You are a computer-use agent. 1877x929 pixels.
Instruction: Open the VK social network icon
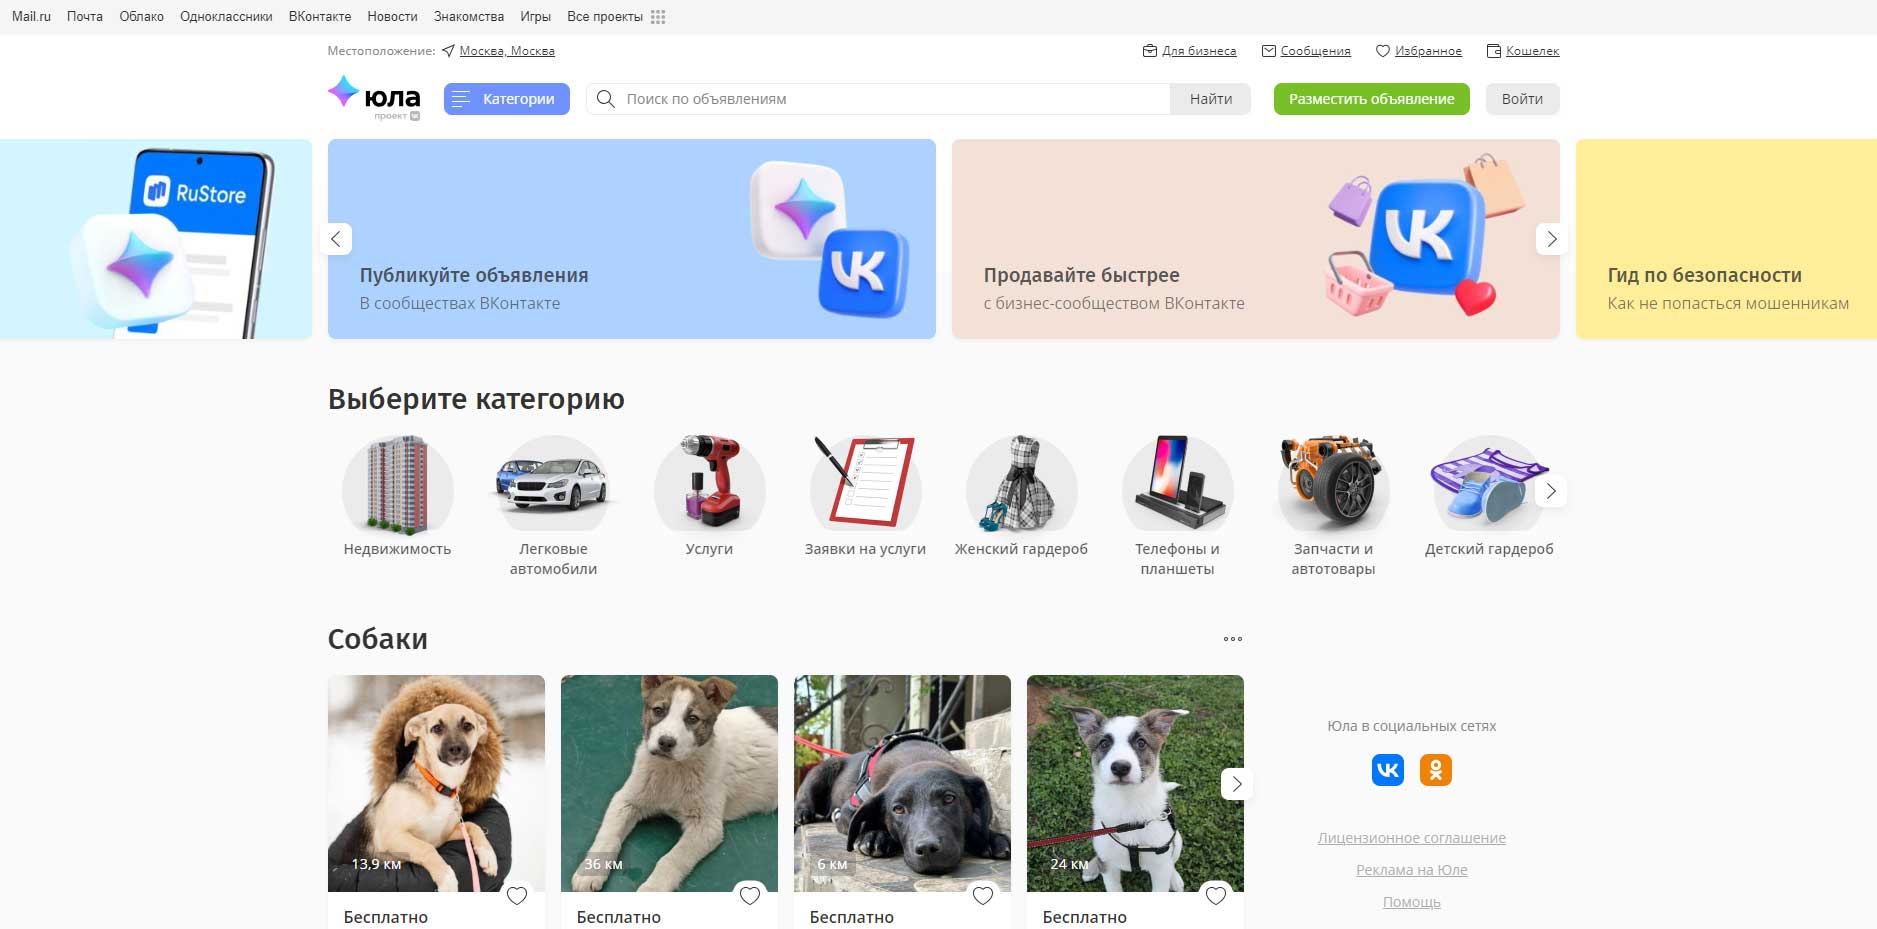1387,770
